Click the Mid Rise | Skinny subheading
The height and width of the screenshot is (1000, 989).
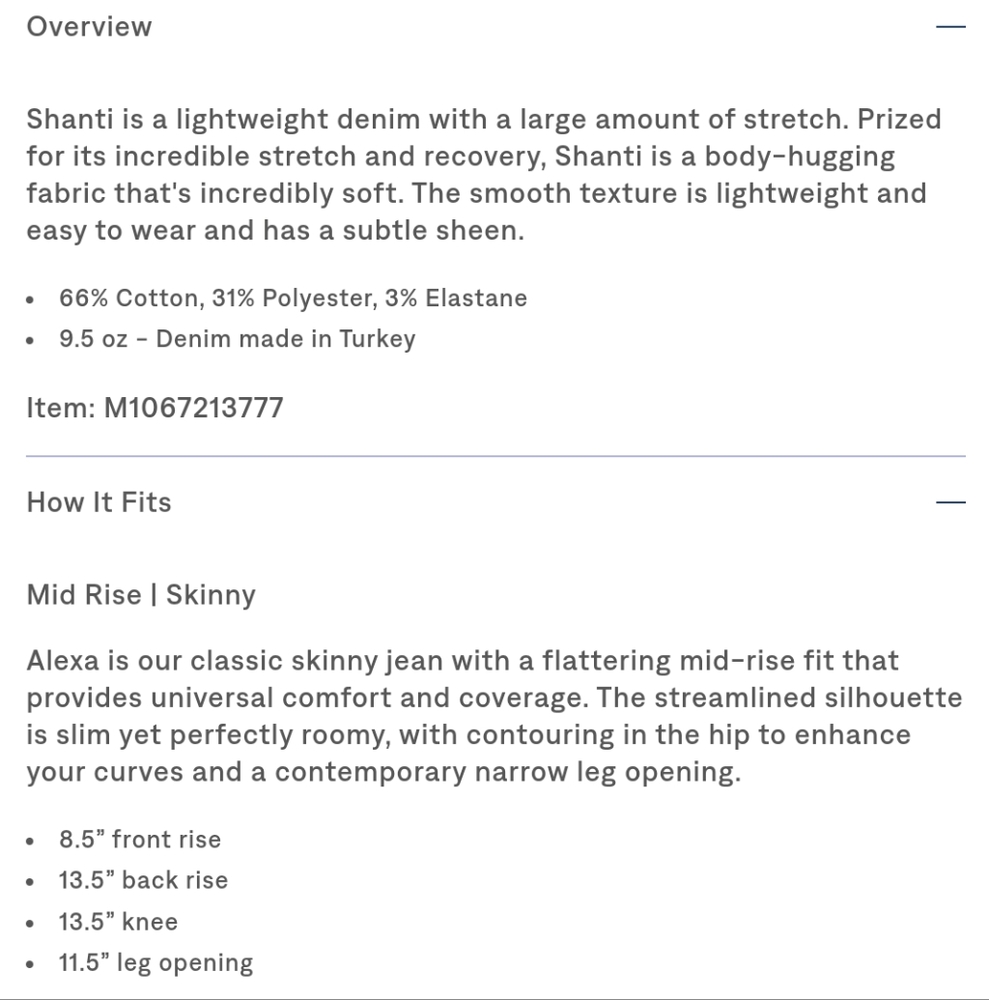[141, 595]
